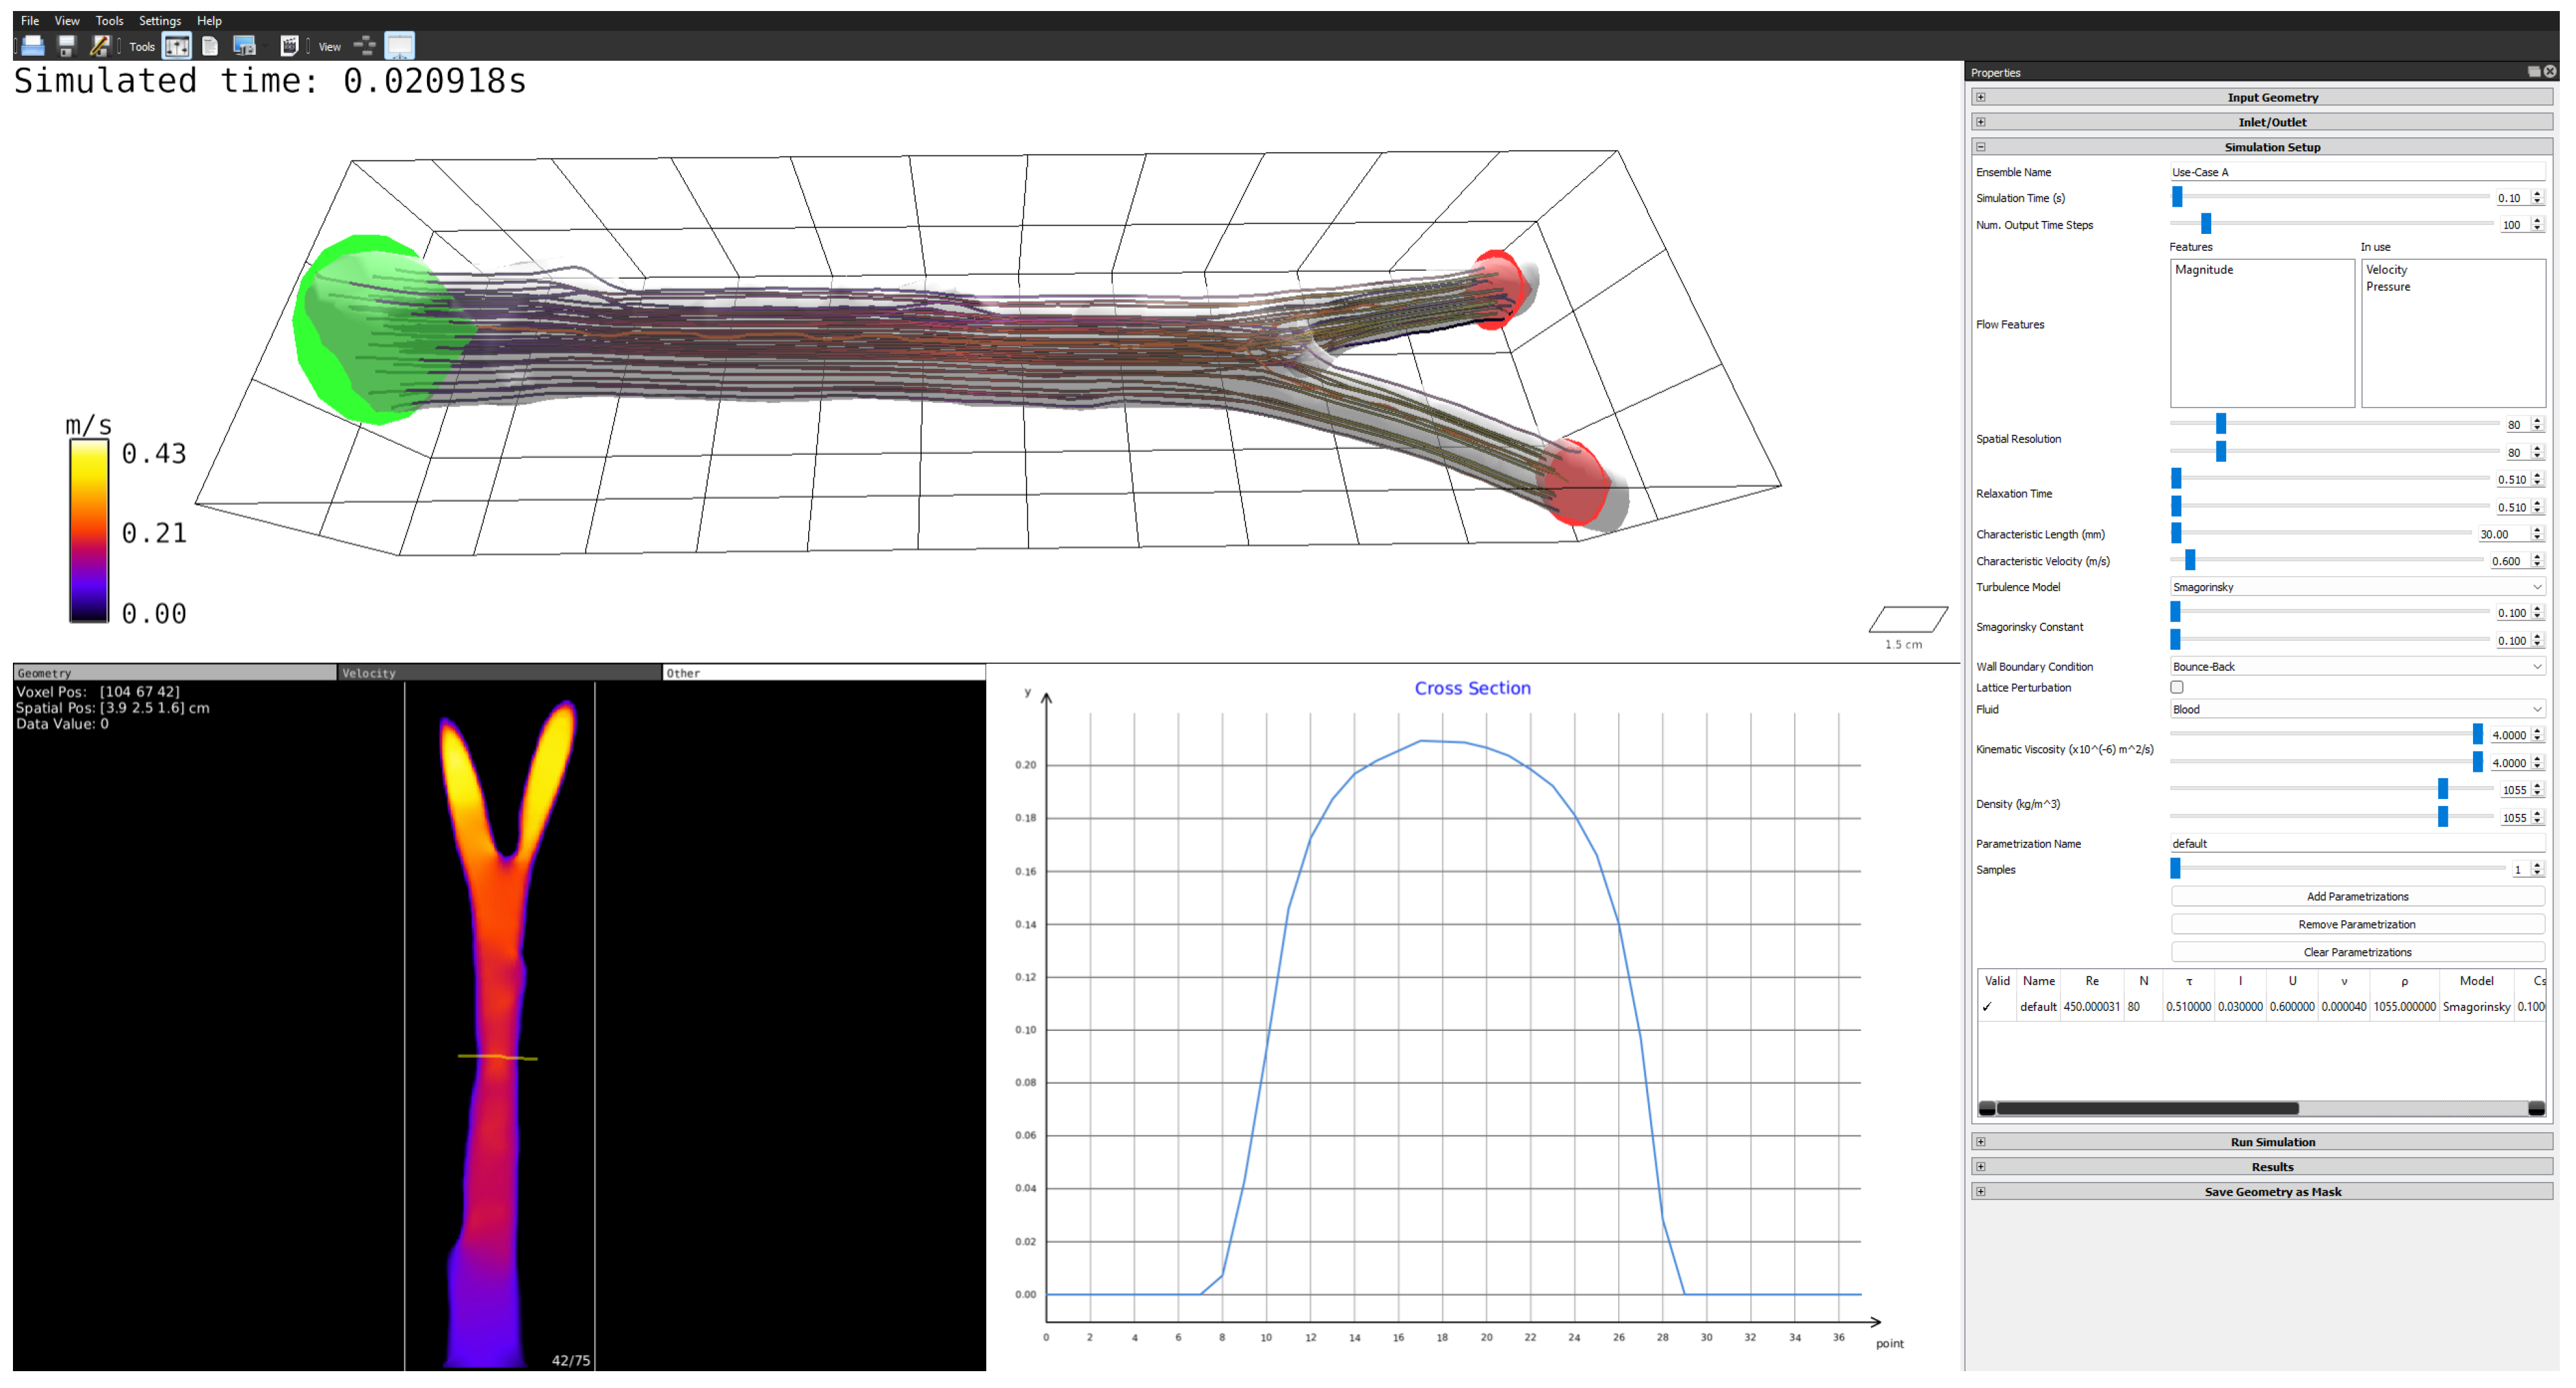Click the open/print blue tray icon
The height and width of the screenshot is (1388, 2576).
[33, 46]
